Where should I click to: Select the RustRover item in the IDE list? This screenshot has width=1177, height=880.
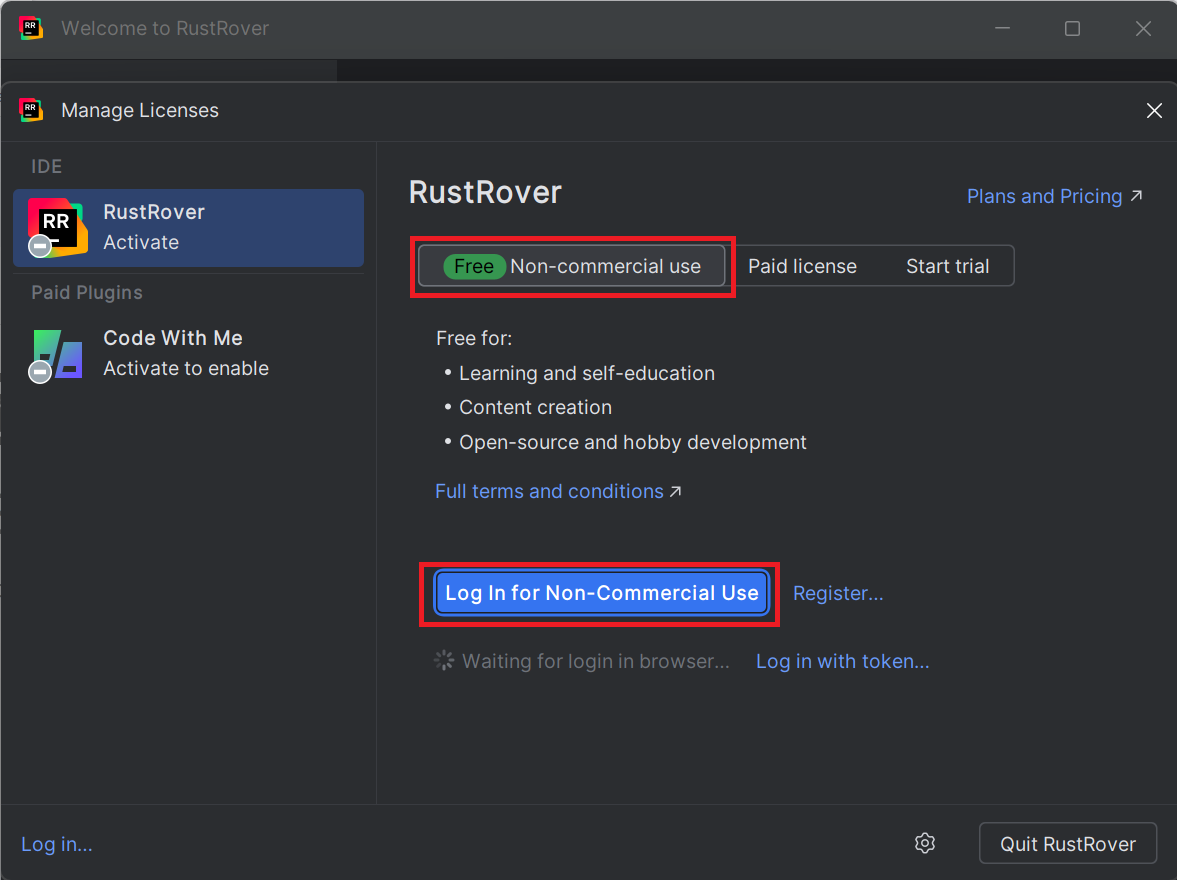tap(188, 228)
